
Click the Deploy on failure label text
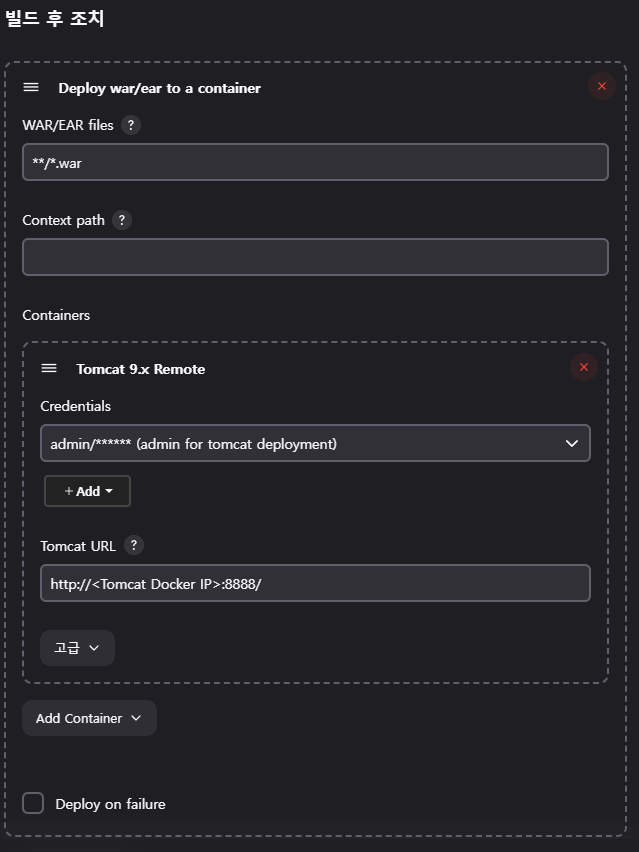coord(110,804)
